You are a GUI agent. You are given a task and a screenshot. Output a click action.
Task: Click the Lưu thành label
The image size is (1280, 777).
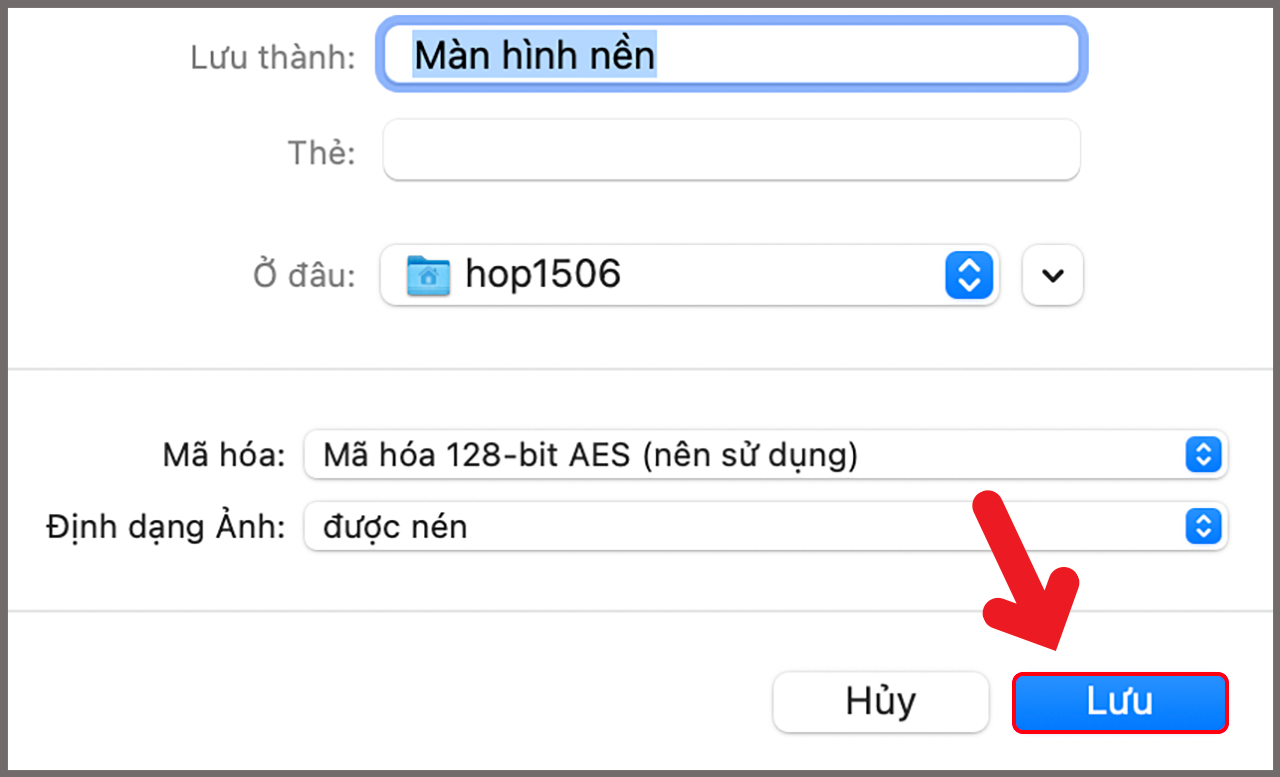(272, 57)
